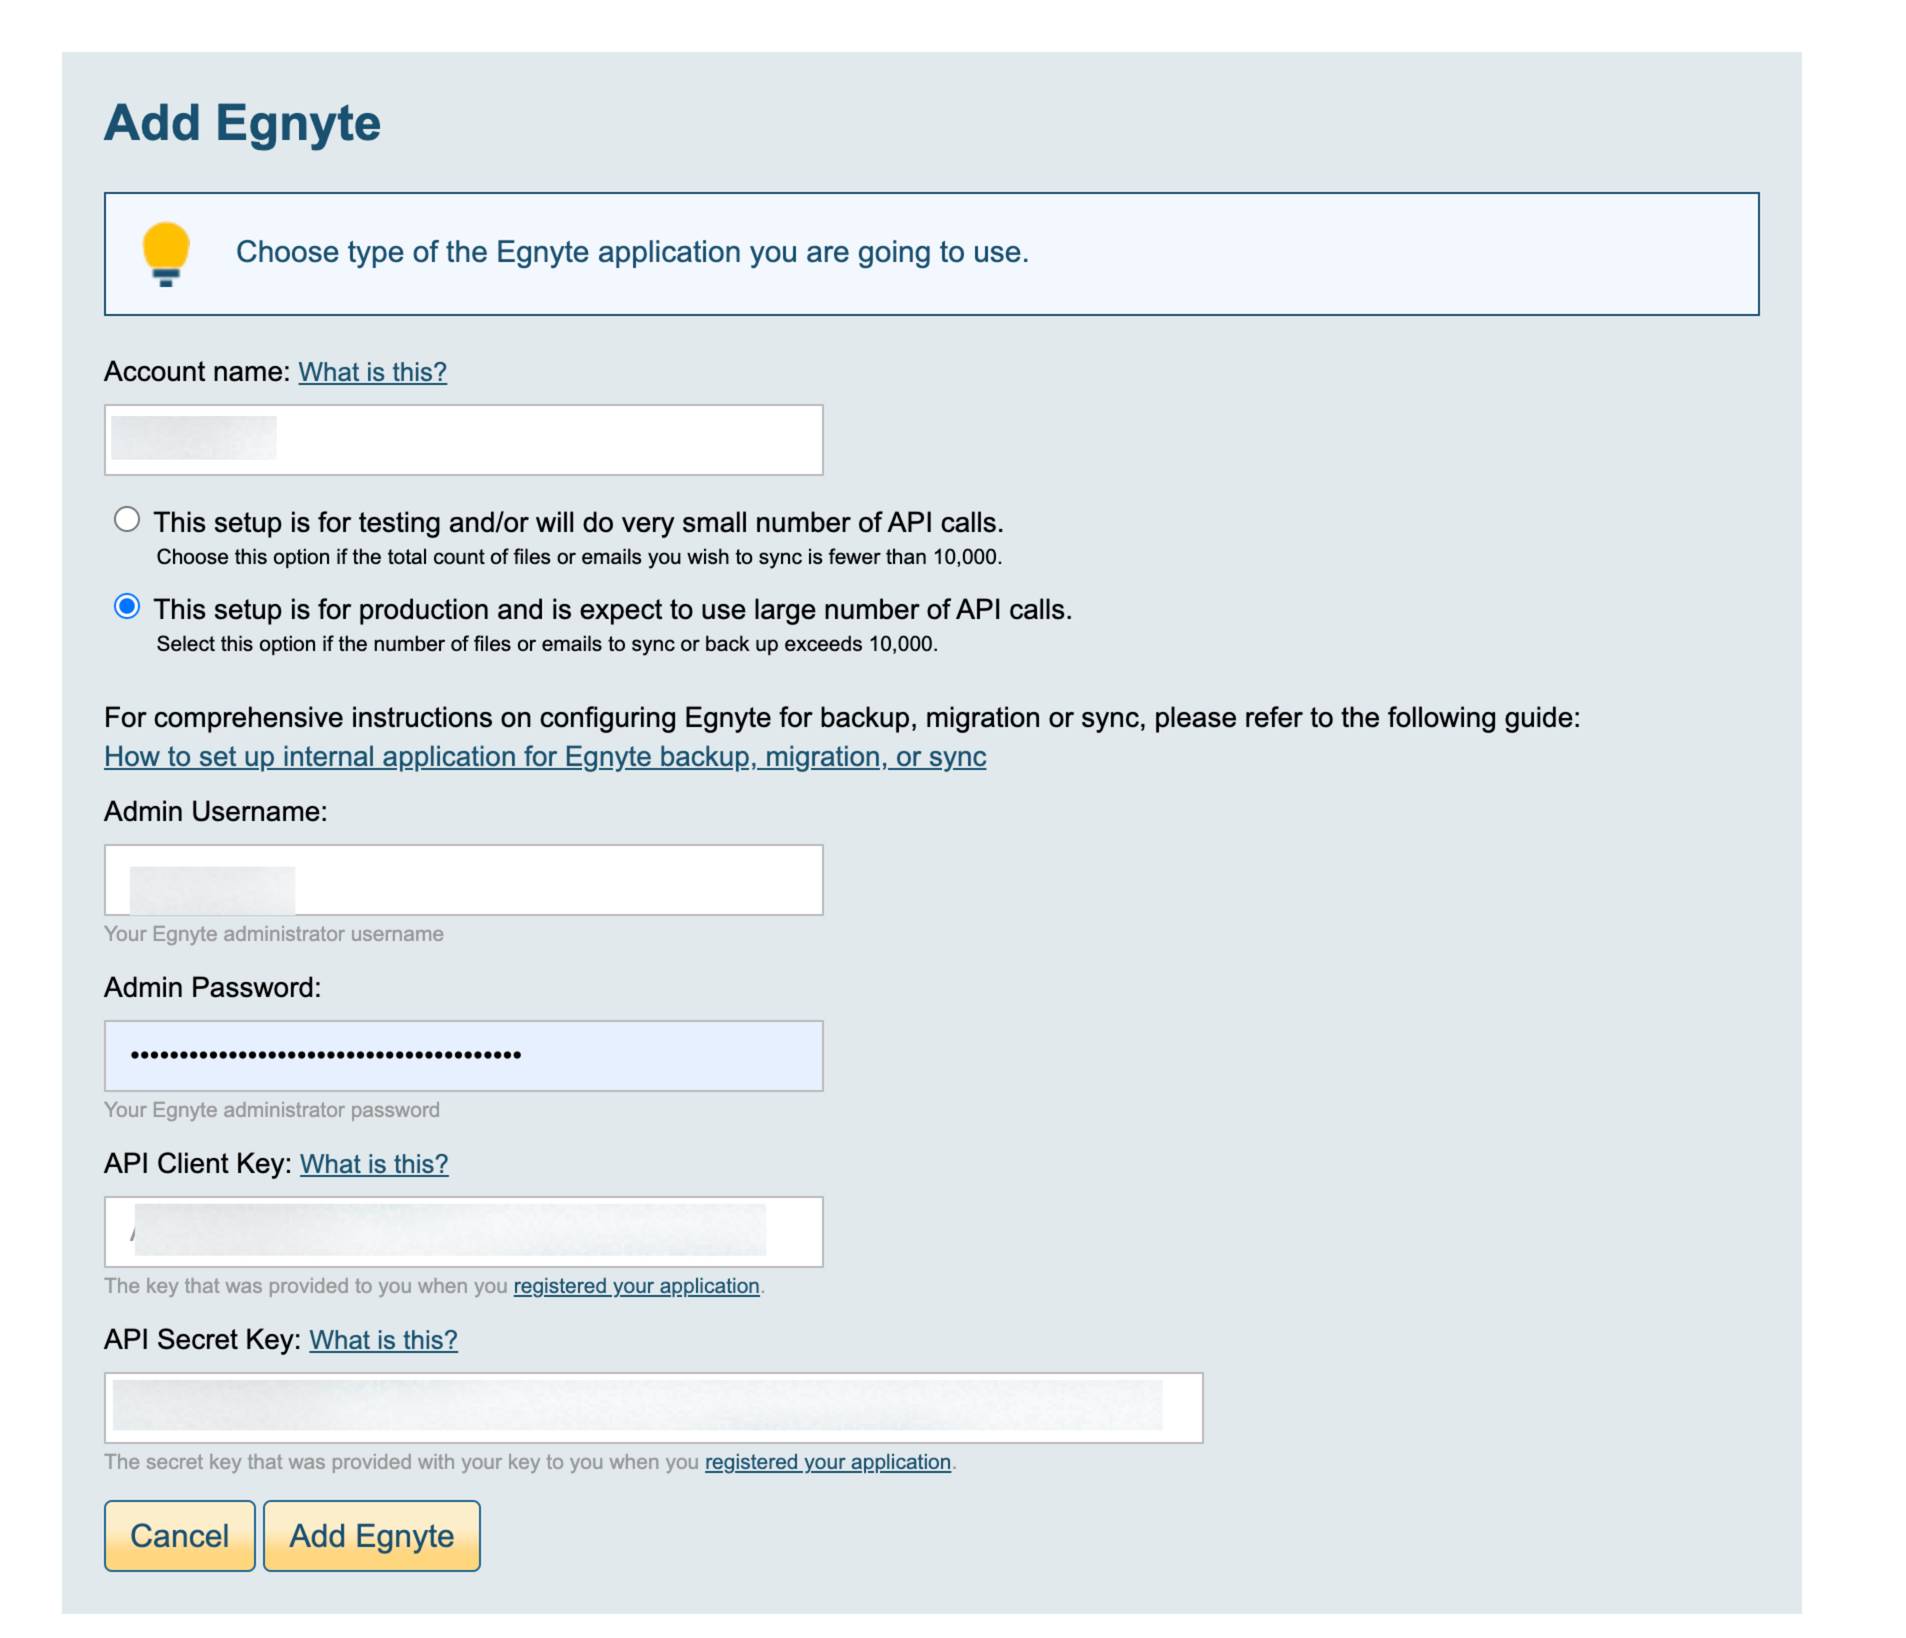Screen dimensions: 1906x1638
Task: Follow 'registered your application' link under Secret Key
Action: pyautogui.click(x=827, y=1462)
